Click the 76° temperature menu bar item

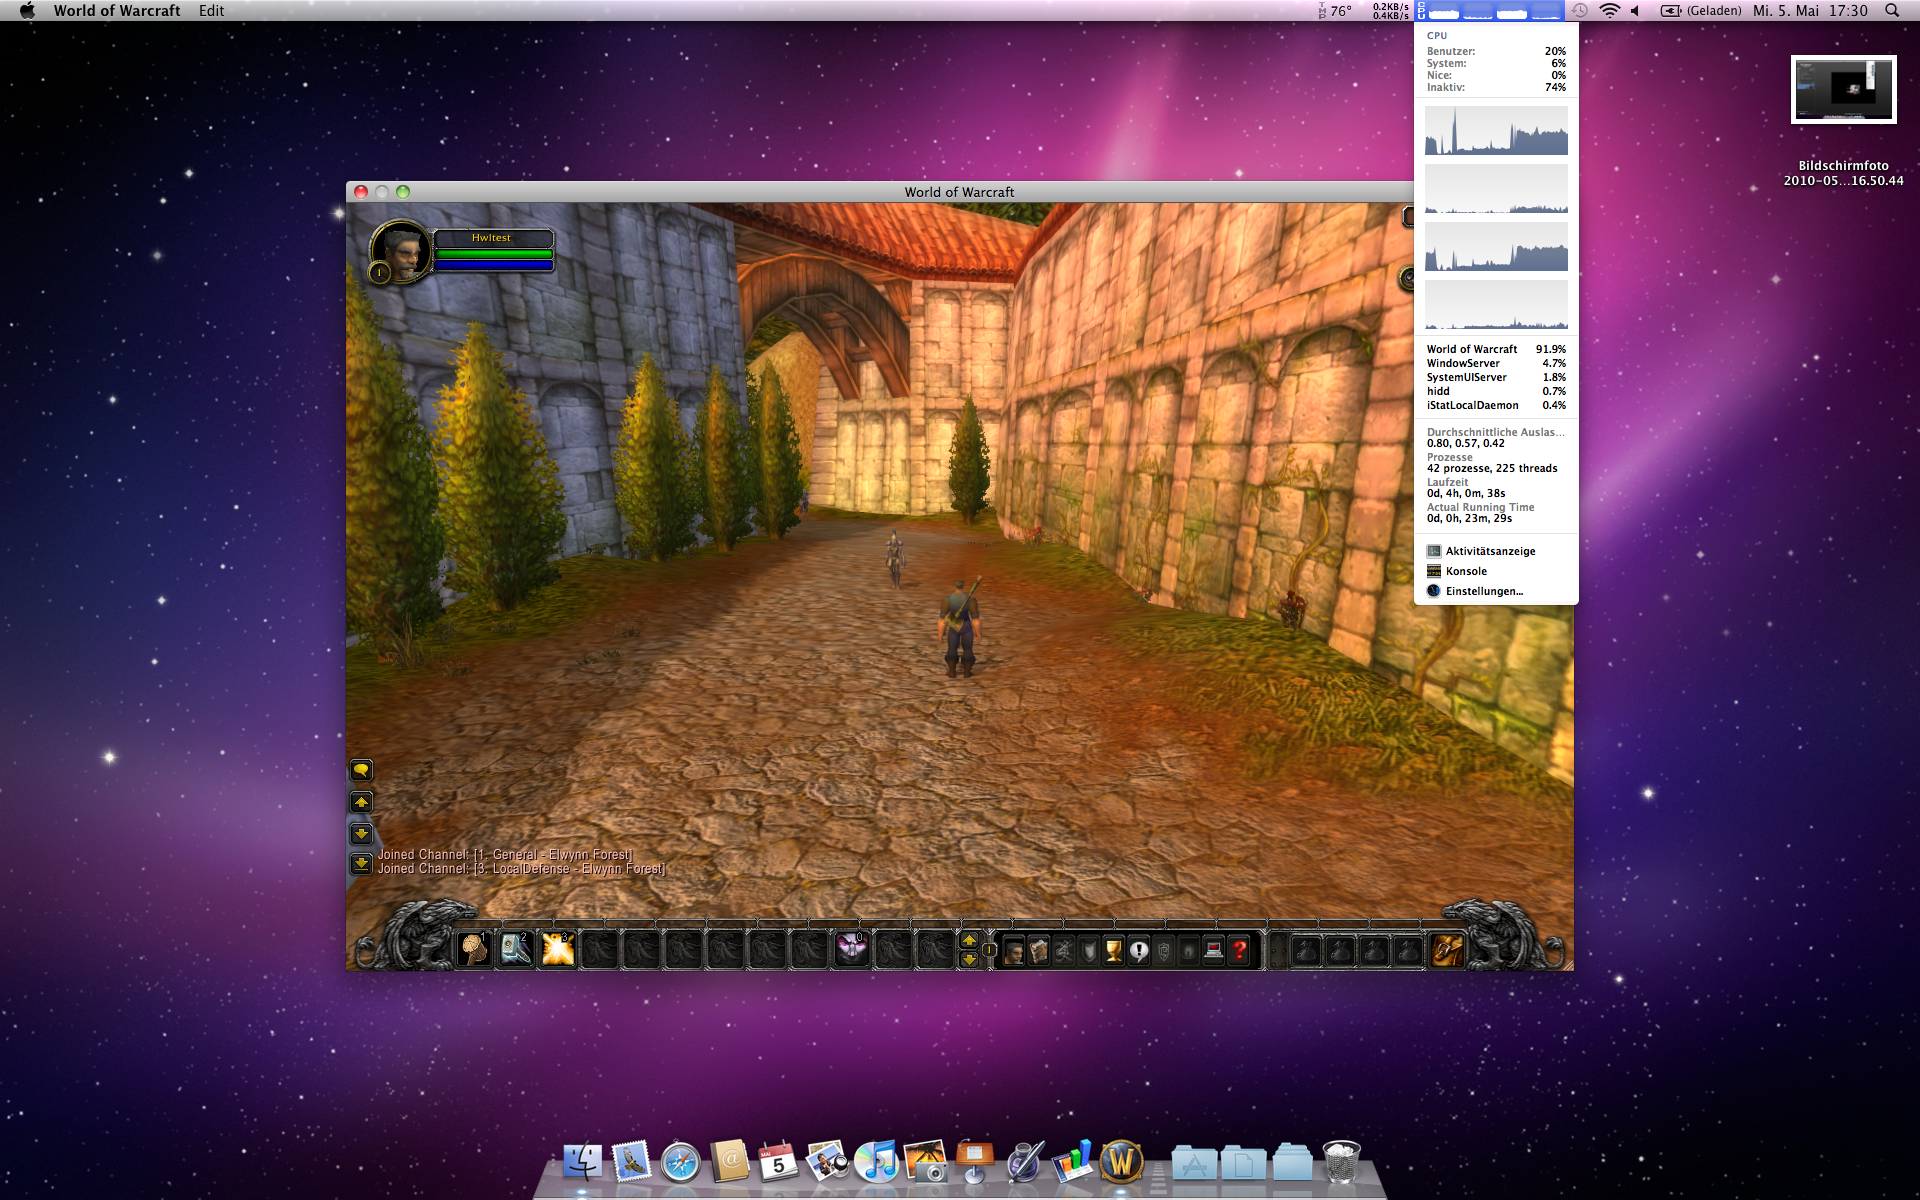(1335, 10)
